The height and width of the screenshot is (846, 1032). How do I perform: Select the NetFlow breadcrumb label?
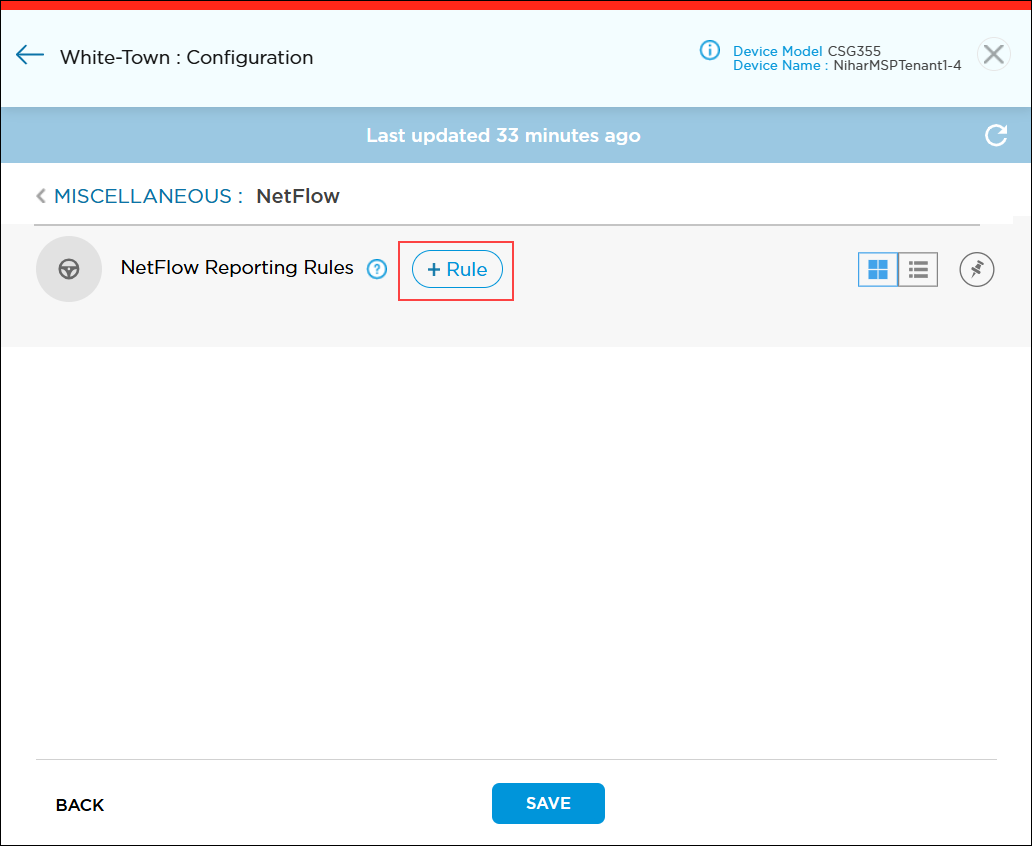point(297,196)
